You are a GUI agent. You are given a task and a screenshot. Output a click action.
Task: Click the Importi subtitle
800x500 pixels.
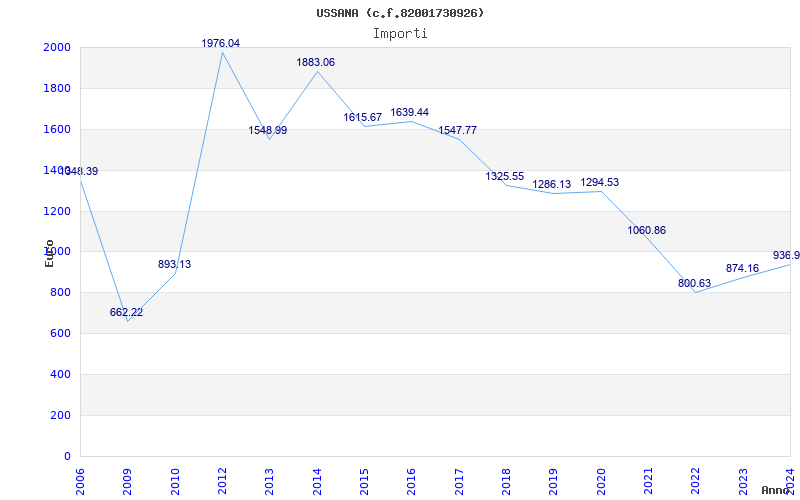pyautogui.click(x=400, y=34)
